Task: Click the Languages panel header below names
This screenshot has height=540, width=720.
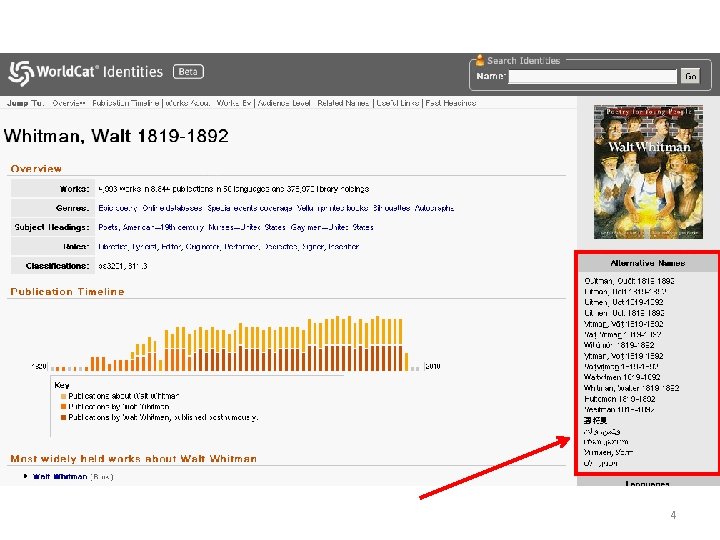Action: pos(647,483)
